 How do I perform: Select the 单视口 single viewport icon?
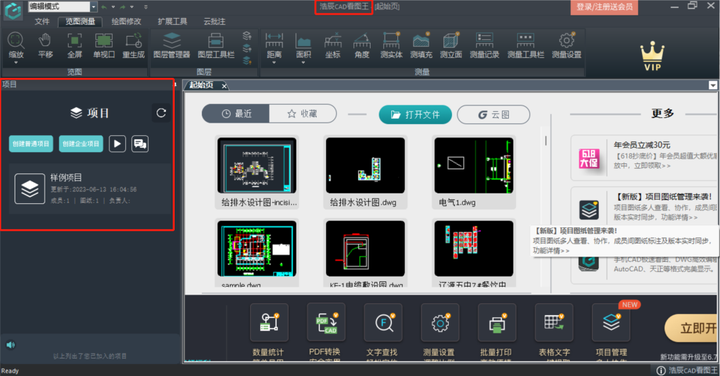point(104,45)
